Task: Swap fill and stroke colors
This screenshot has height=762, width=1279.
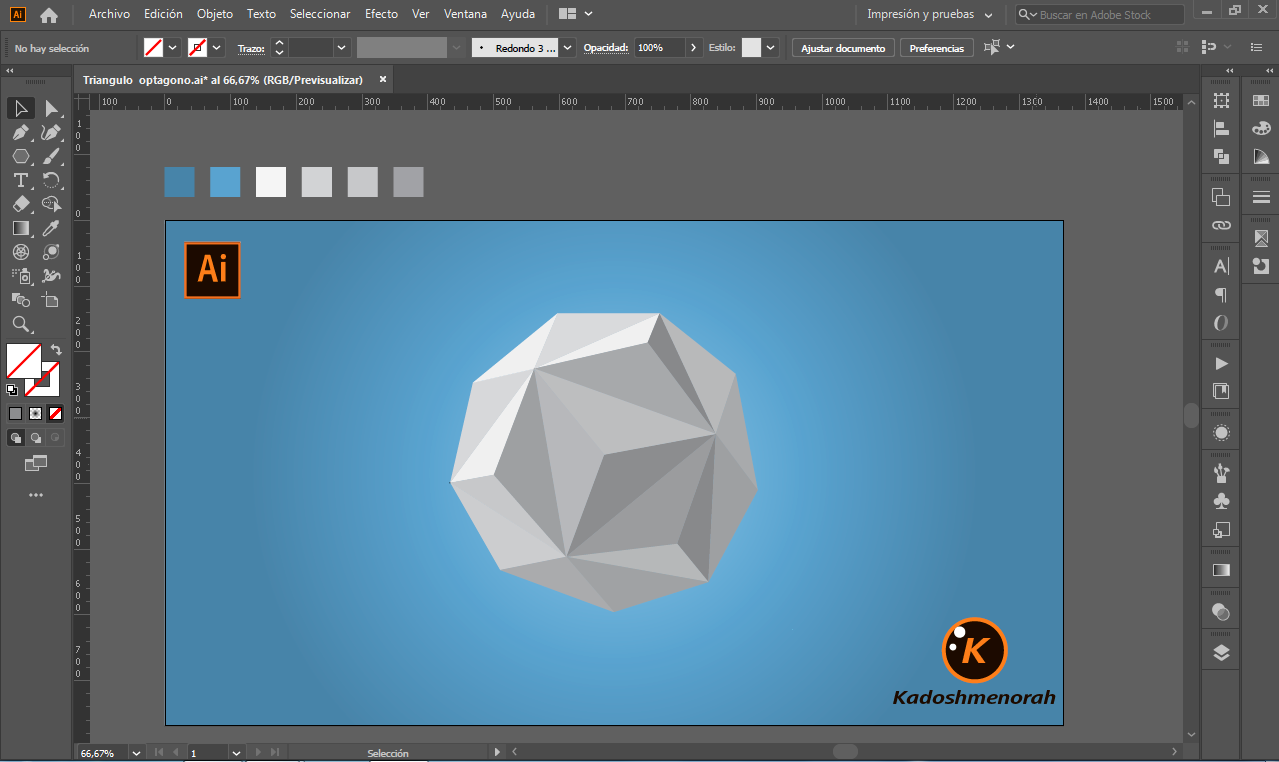Action: tap(56, 350)
